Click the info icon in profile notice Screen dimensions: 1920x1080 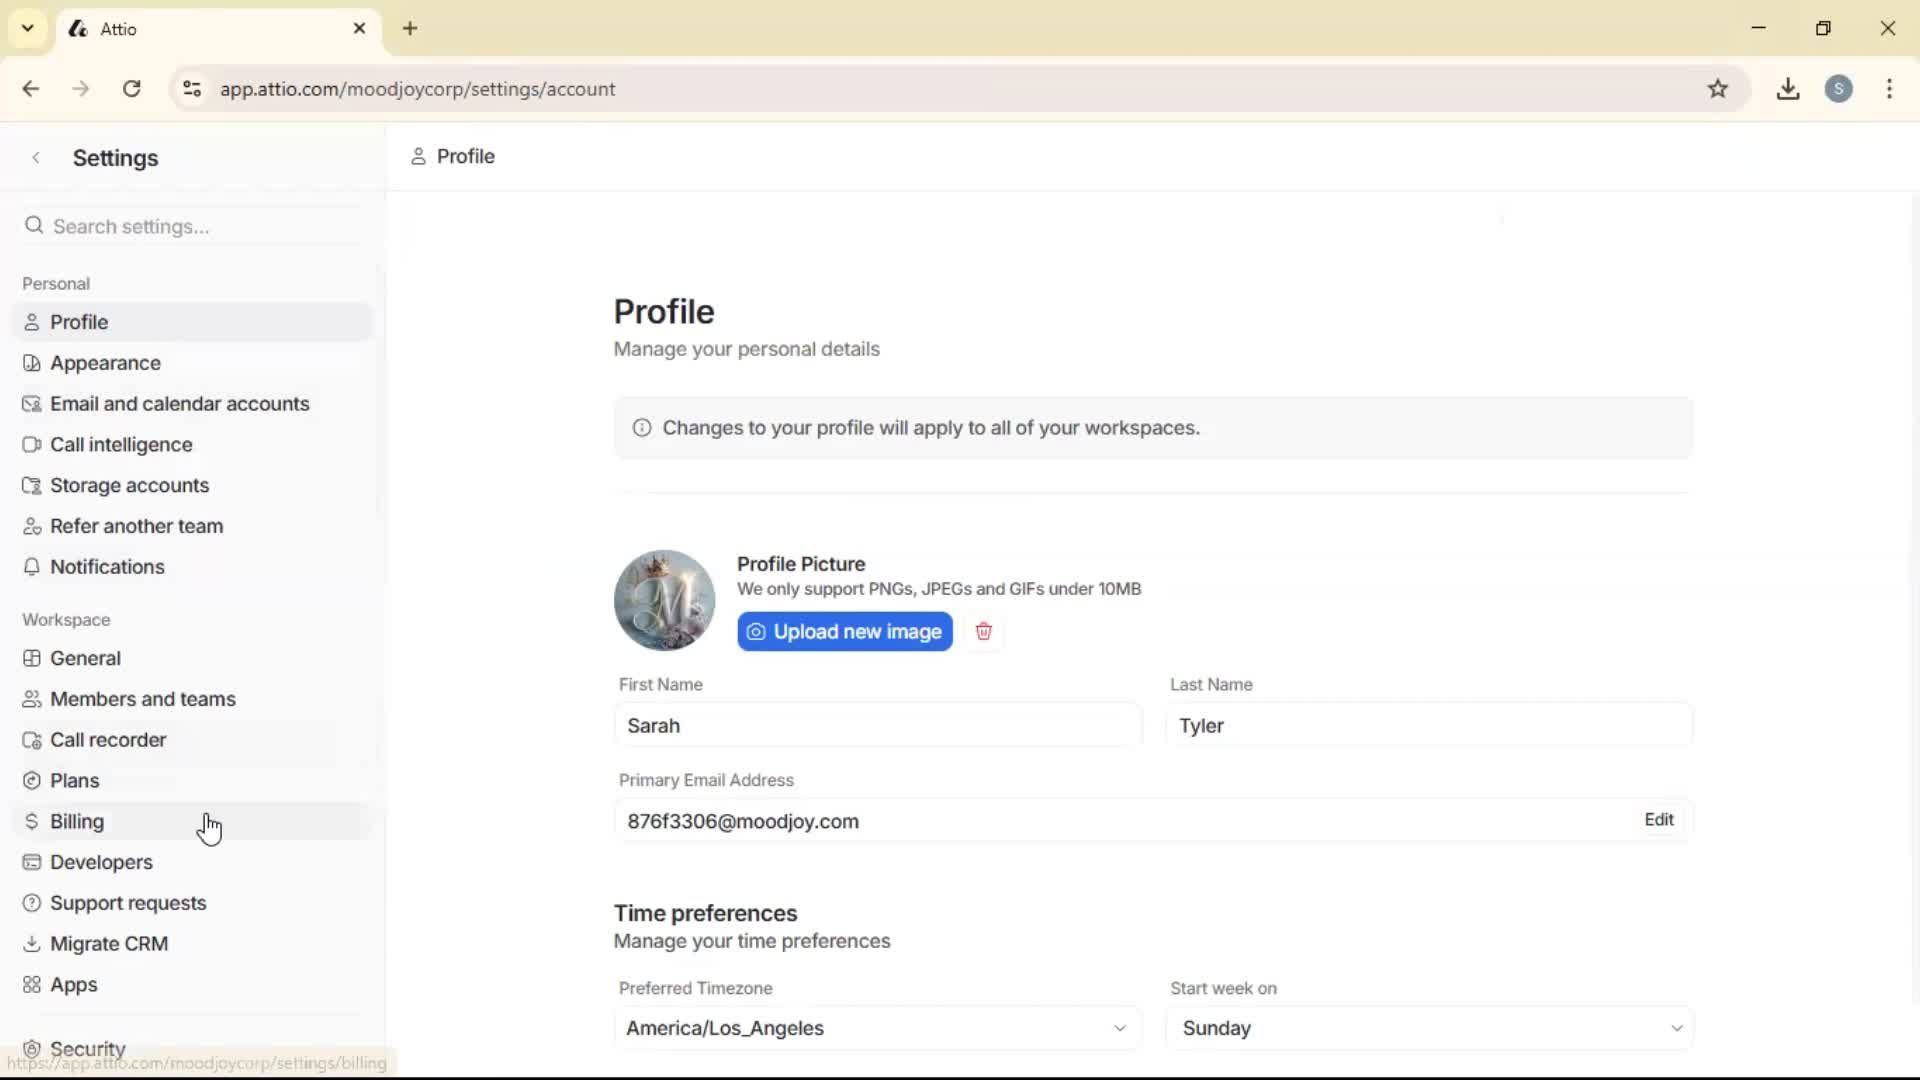click(642, 428)
